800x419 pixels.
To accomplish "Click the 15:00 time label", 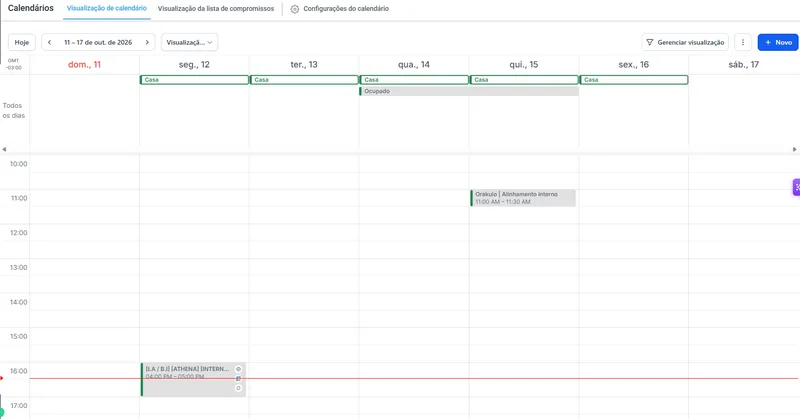I will 18,336.
